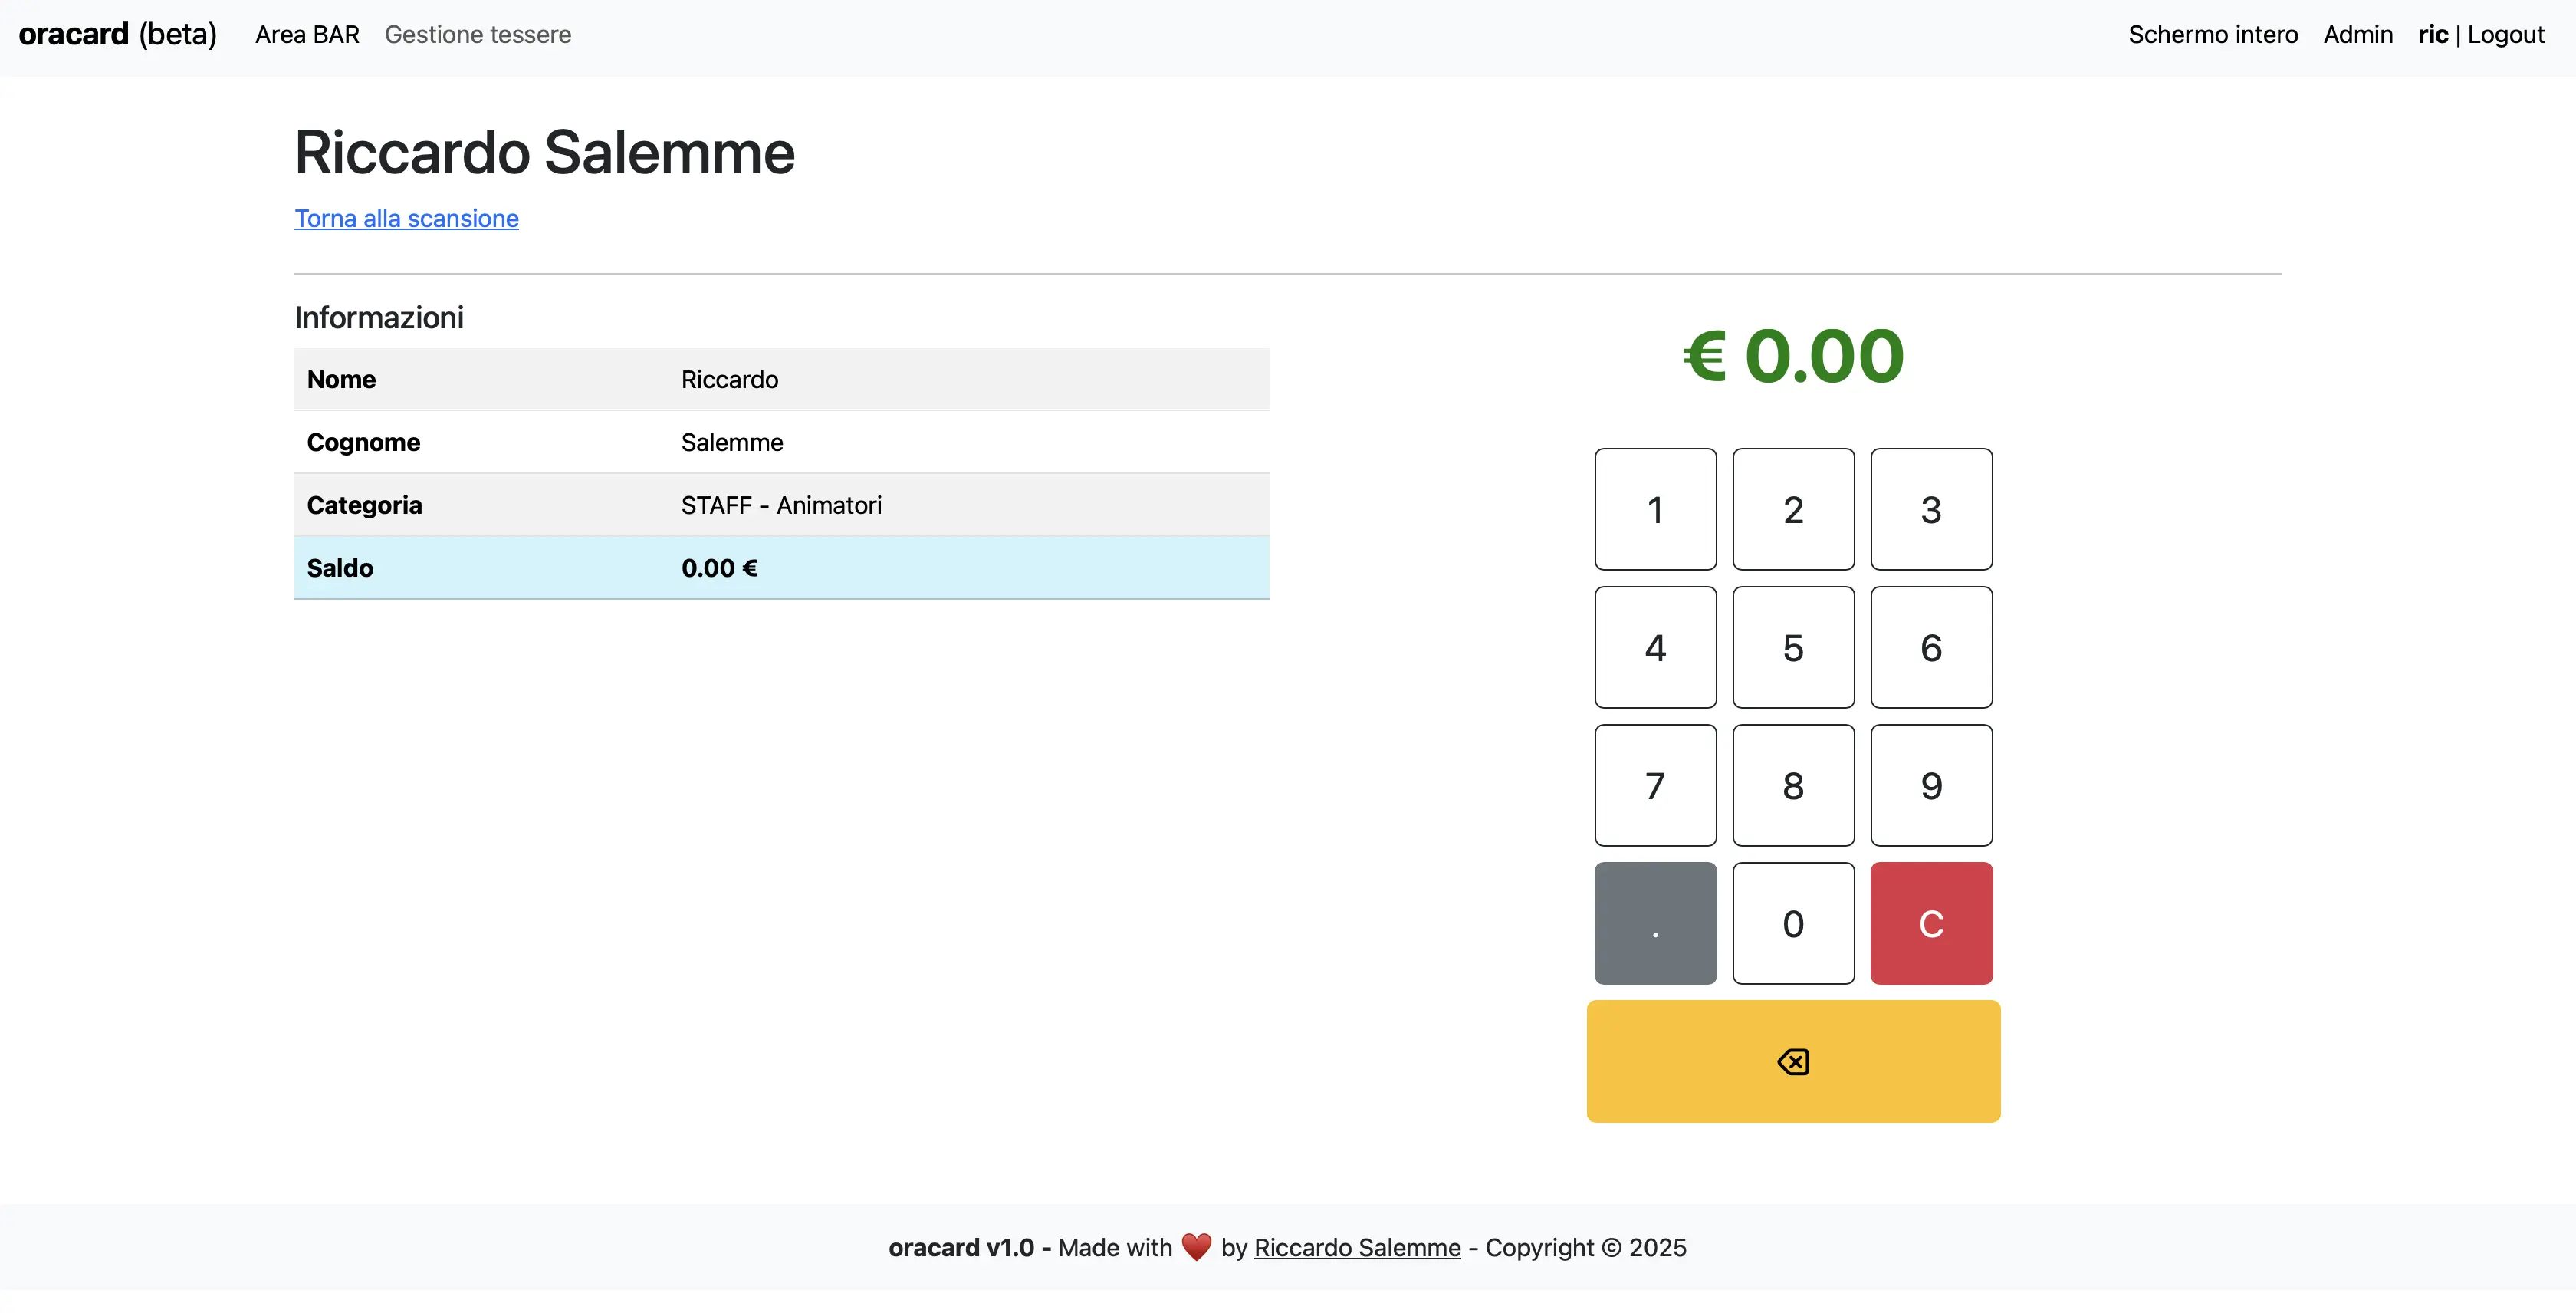Open Riccardo Salemme footer link
This screenshot has height=1313, width=2576.
[x=1357, y=1247]
